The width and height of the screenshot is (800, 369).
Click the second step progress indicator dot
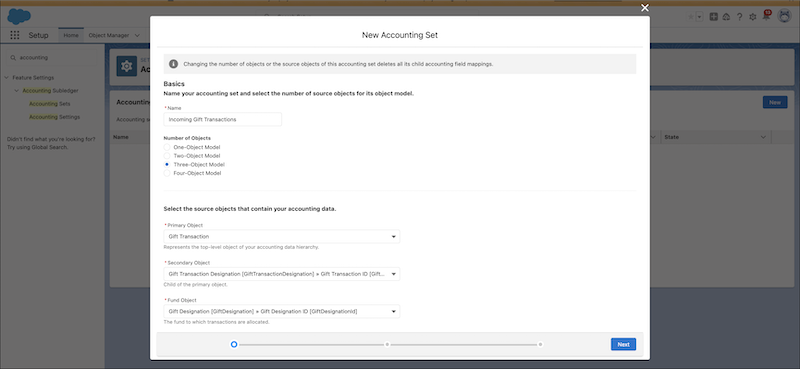[x=387, y=345]
